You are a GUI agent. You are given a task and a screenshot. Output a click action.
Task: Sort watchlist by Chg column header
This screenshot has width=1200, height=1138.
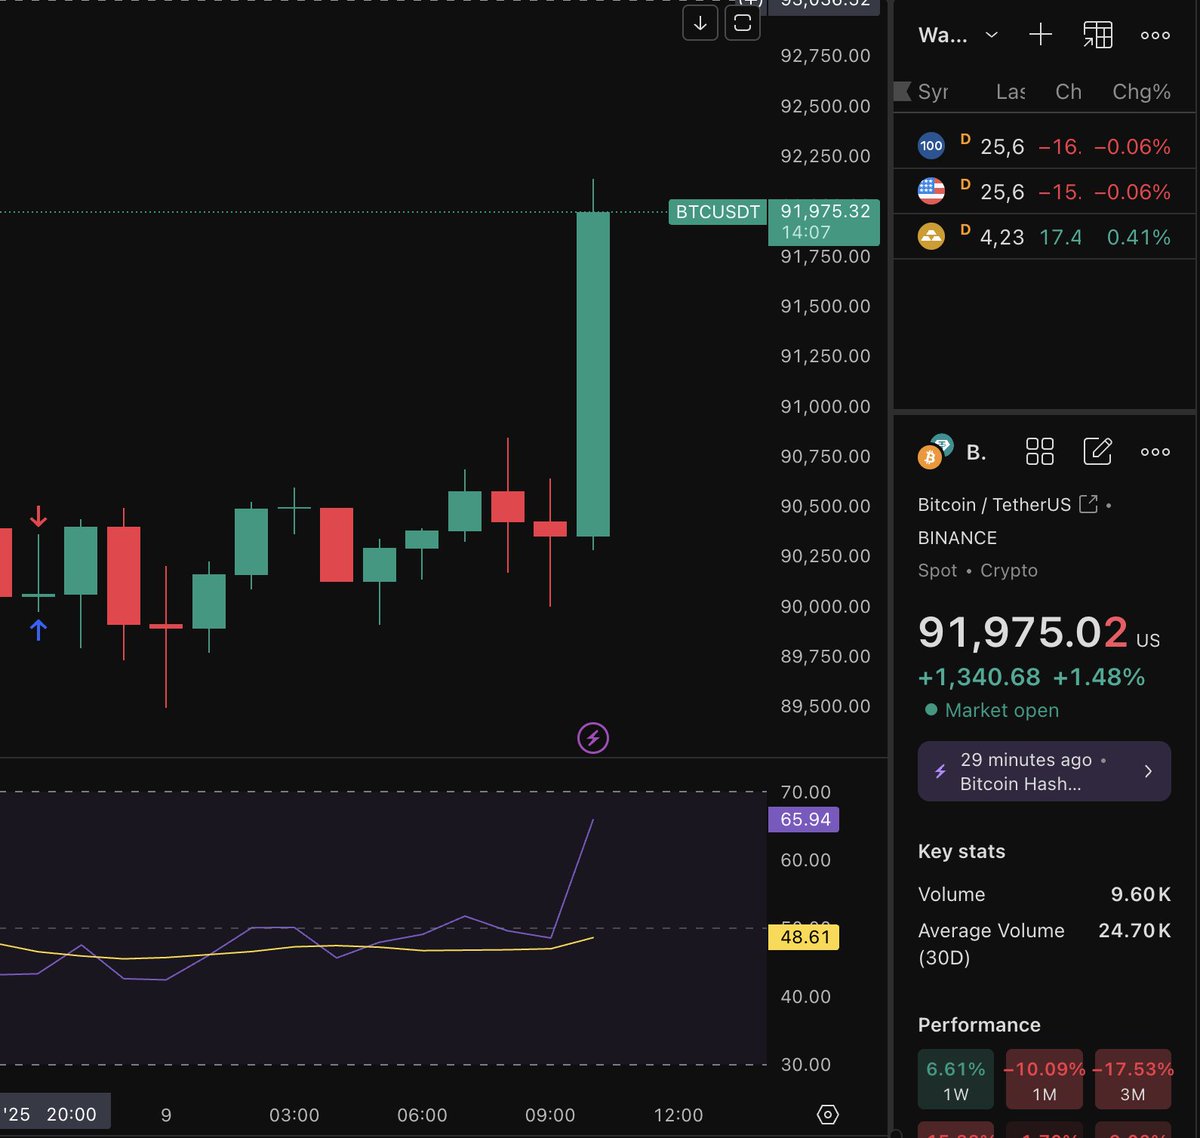coord(1068,92)
